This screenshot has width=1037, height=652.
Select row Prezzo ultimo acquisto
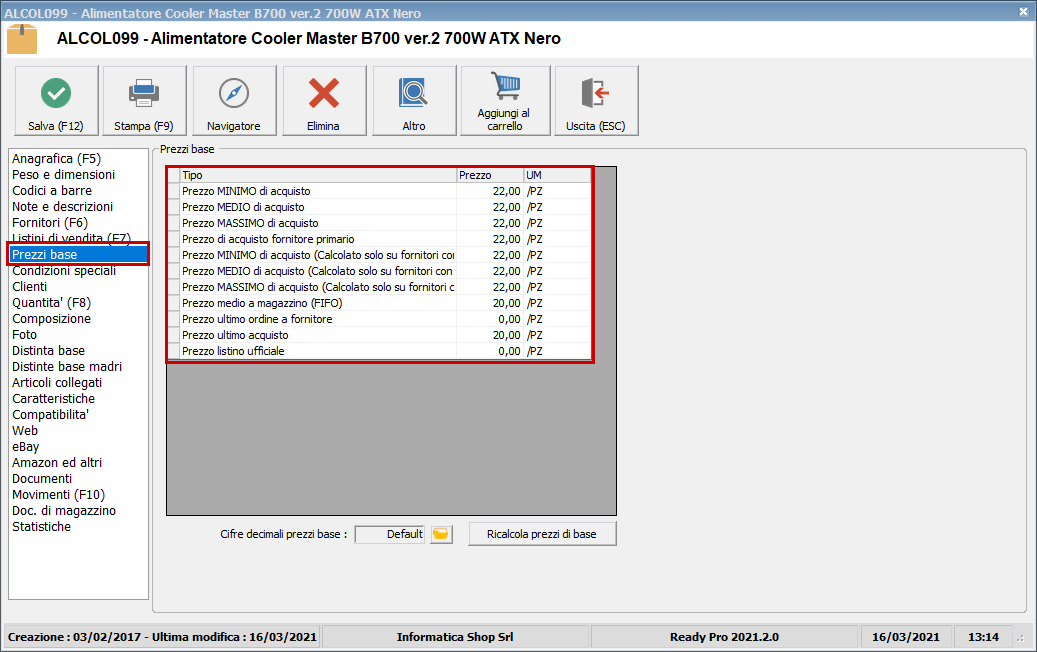[380, 335]
